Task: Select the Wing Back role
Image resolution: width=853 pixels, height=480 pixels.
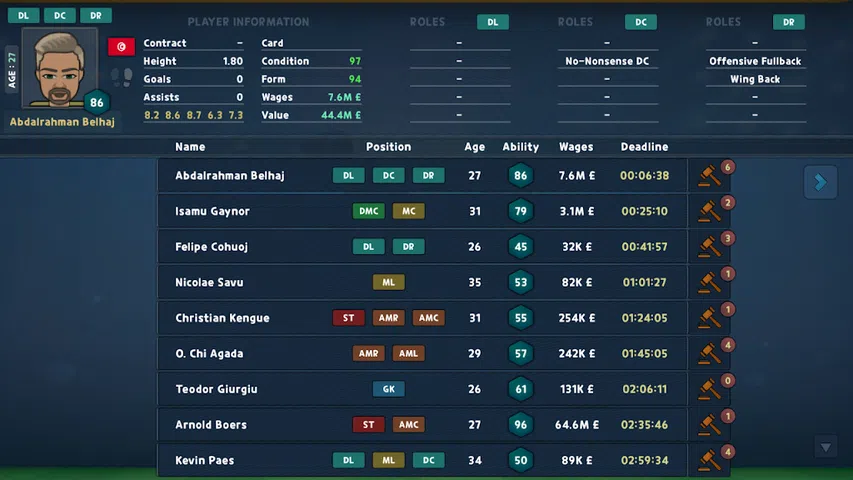Action: (x=755, y=80)
